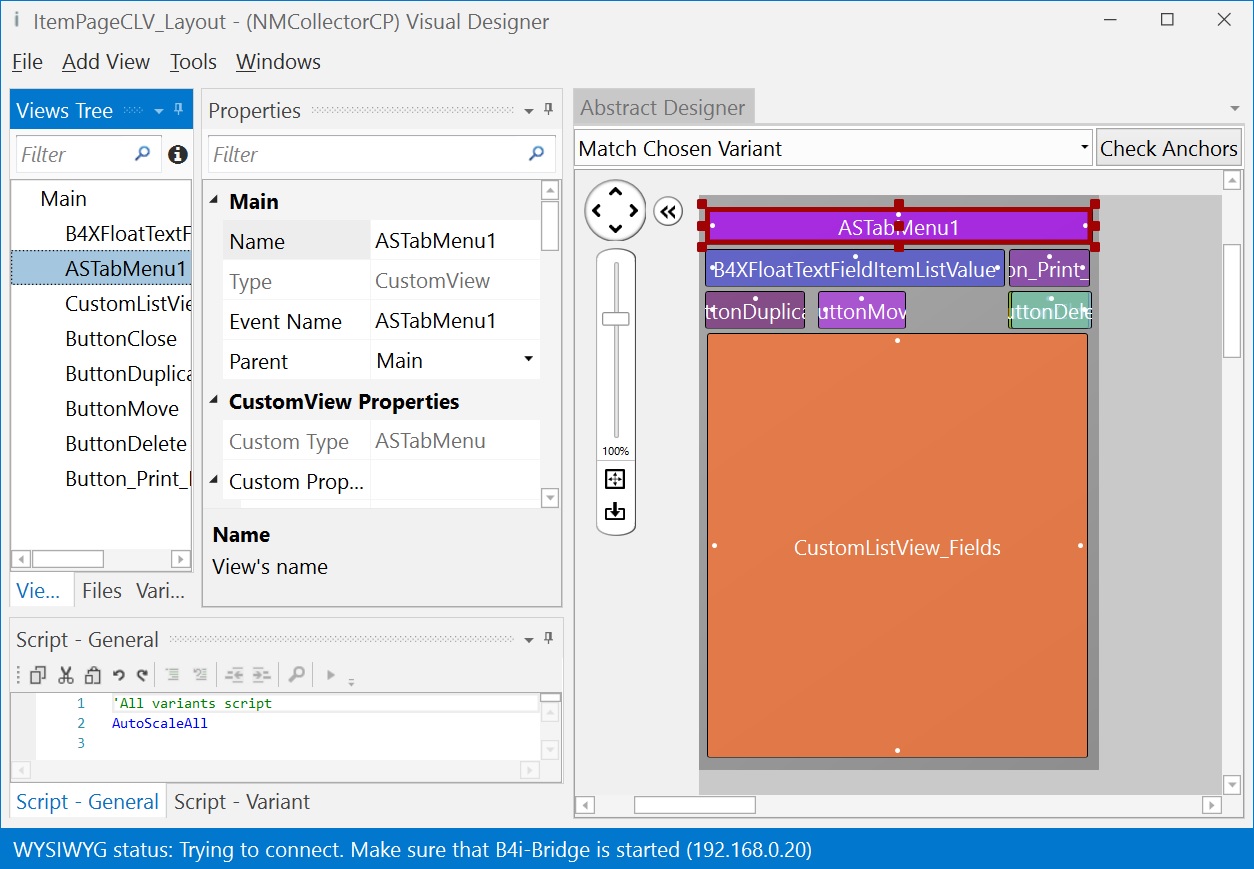1254x869 pixels.
Task: Select CustomListView_Fields in designer canvas
Action: point(897,546)
